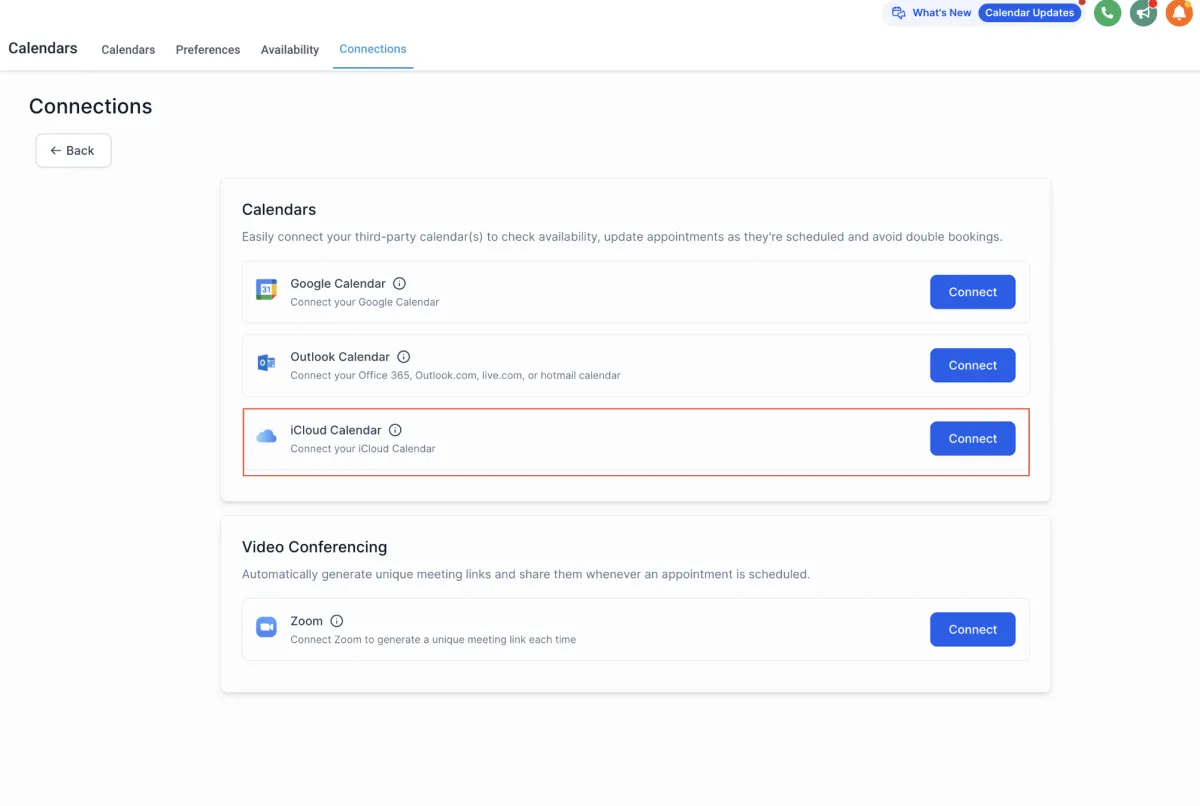
Task: Connect Outlook Calendar
Action: tap(972, 365)
